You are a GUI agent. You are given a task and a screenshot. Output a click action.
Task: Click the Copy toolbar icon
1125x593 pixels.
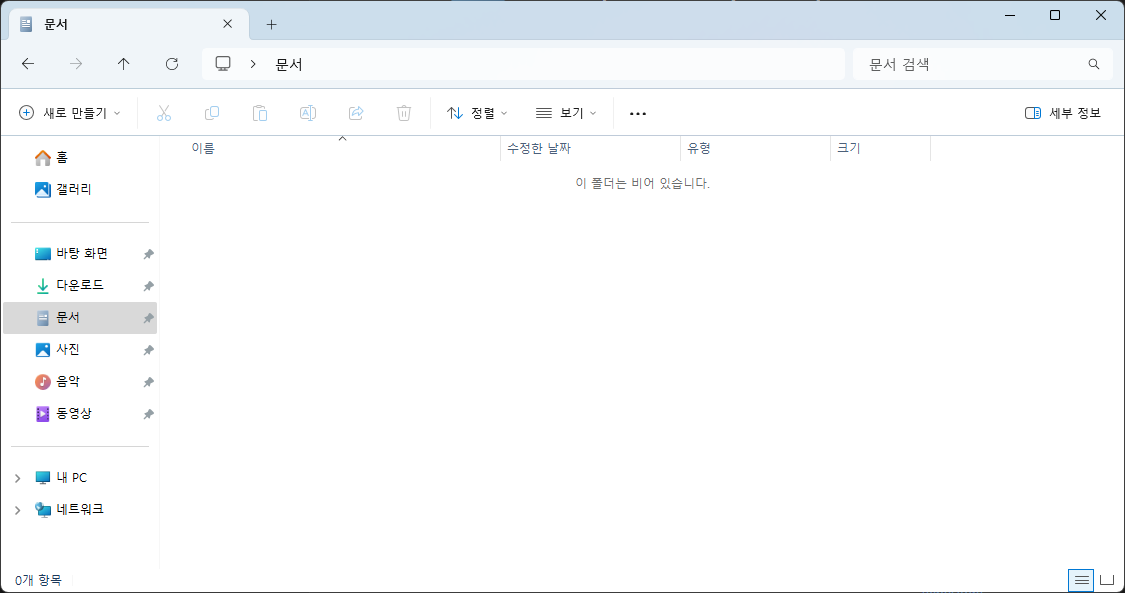coord(212,113)
